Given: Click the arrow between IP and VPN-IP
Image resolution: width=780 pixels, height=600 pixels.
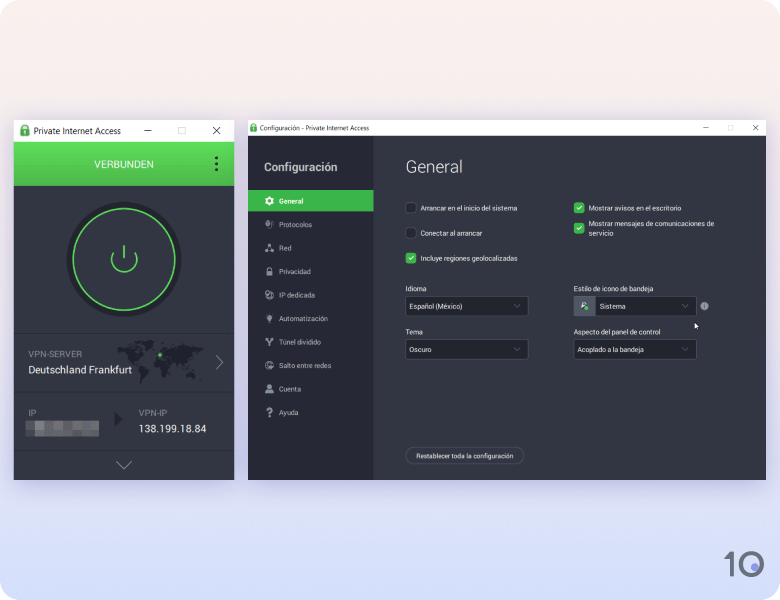Looking at the screenshot, I should click(x=118, y=419).
